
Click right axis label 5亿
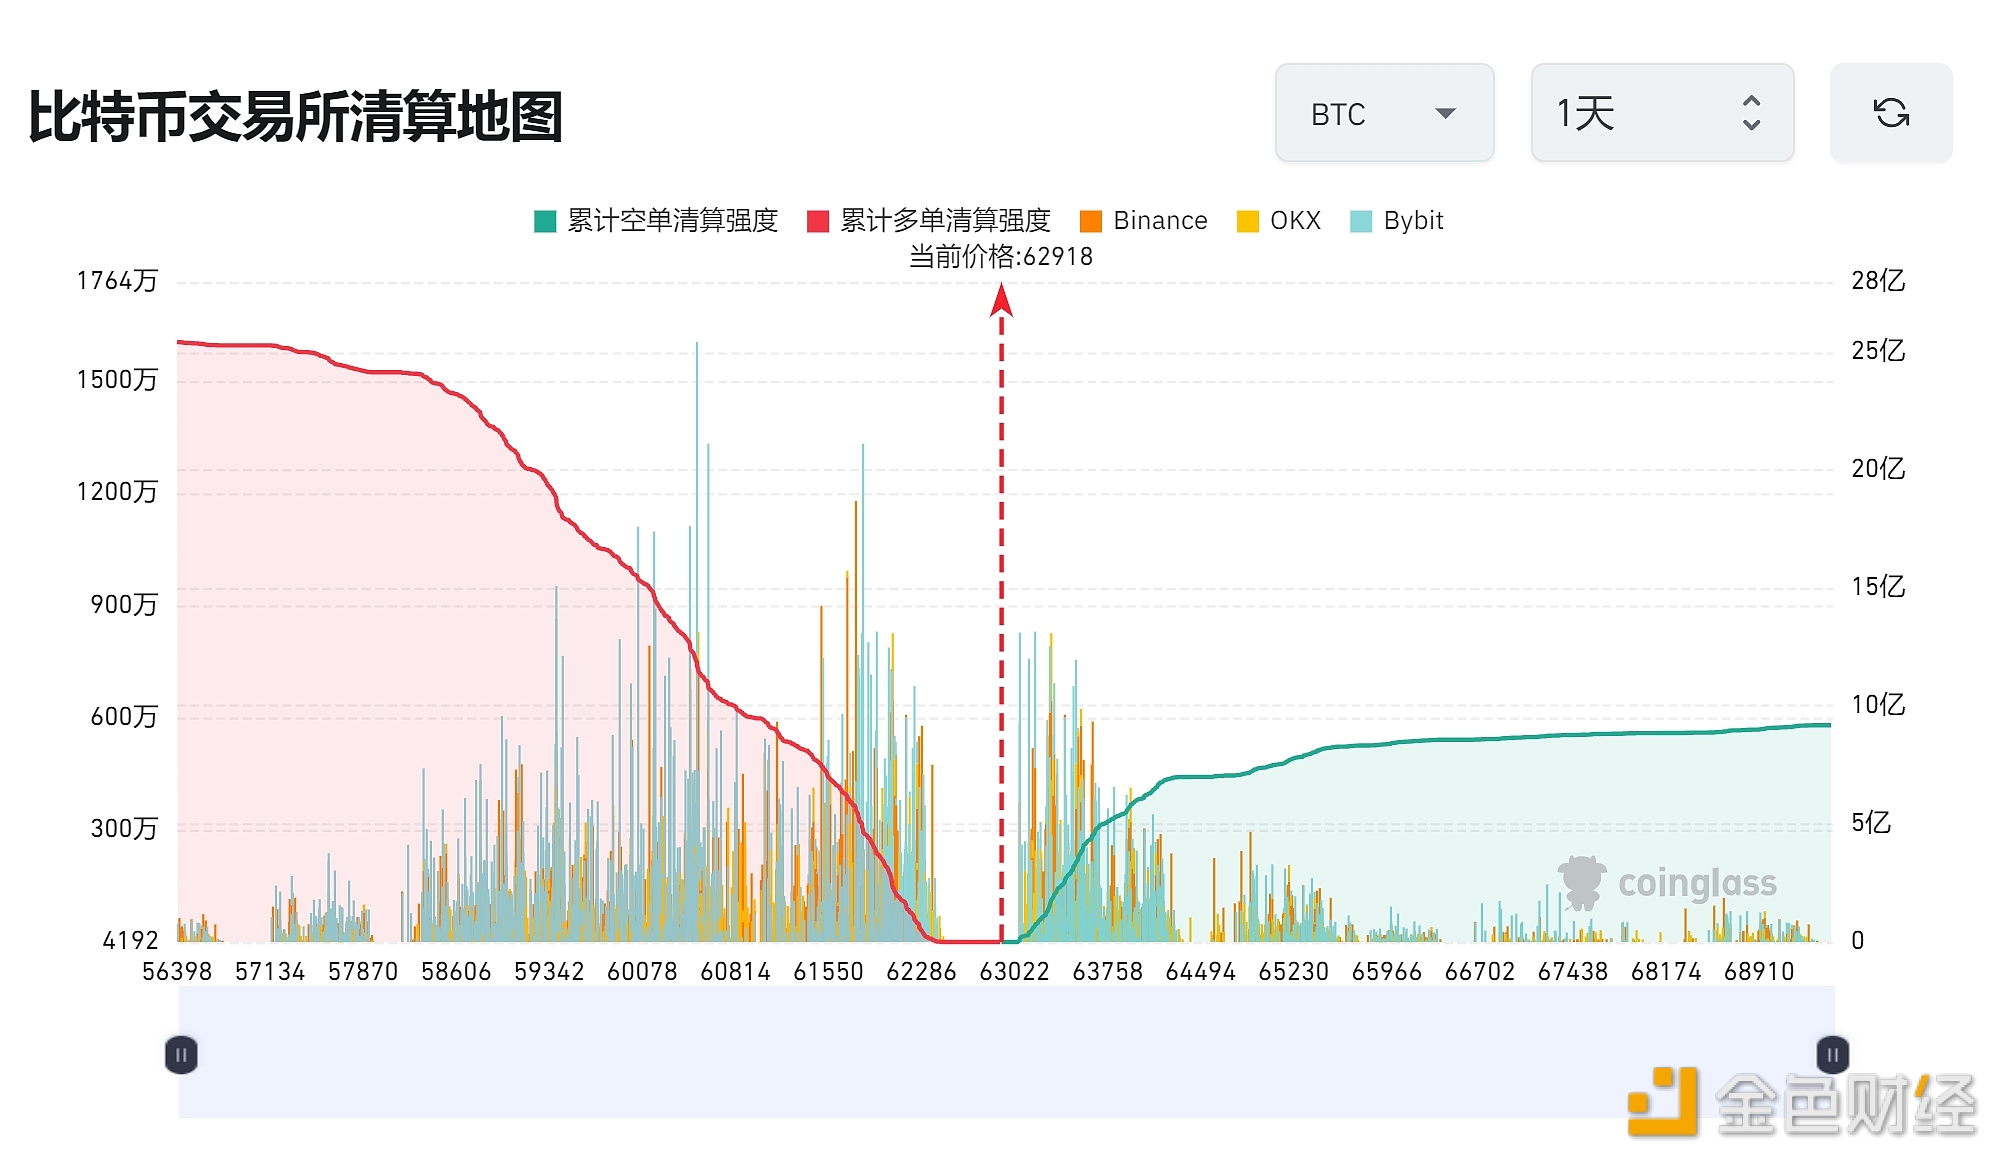point(1871,823)
